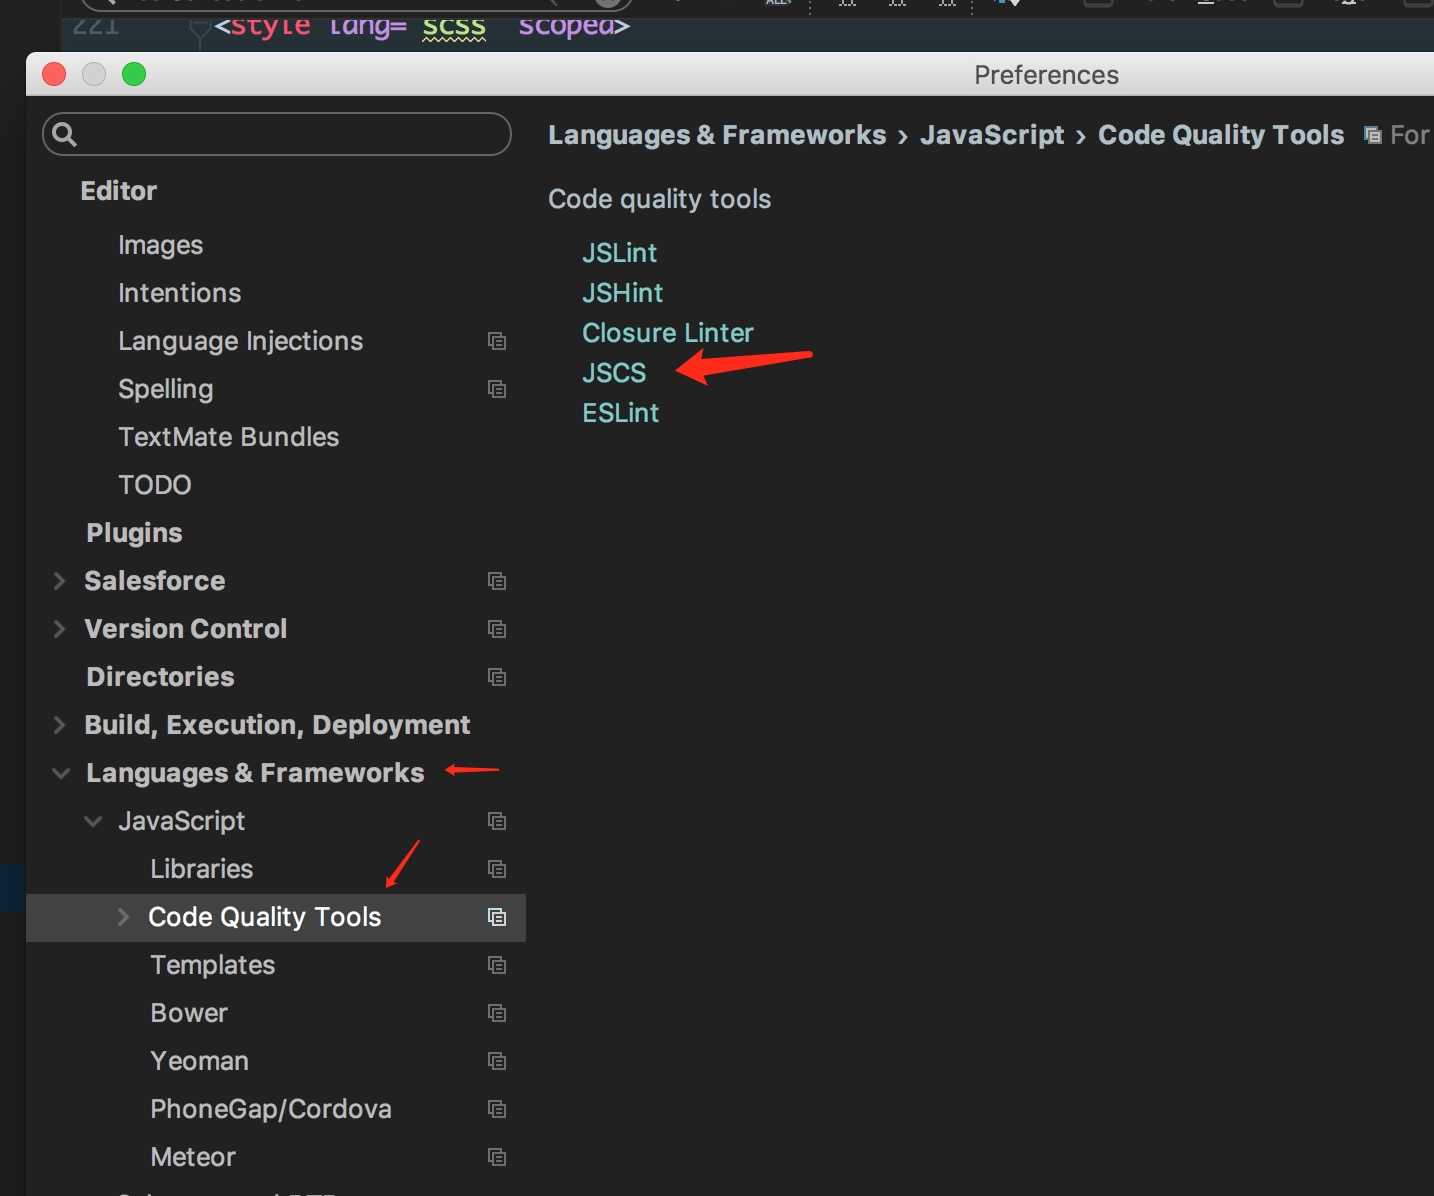Open the JSLint settings link
This screenshot has height=1196, width=1434.
coord(619,253)
